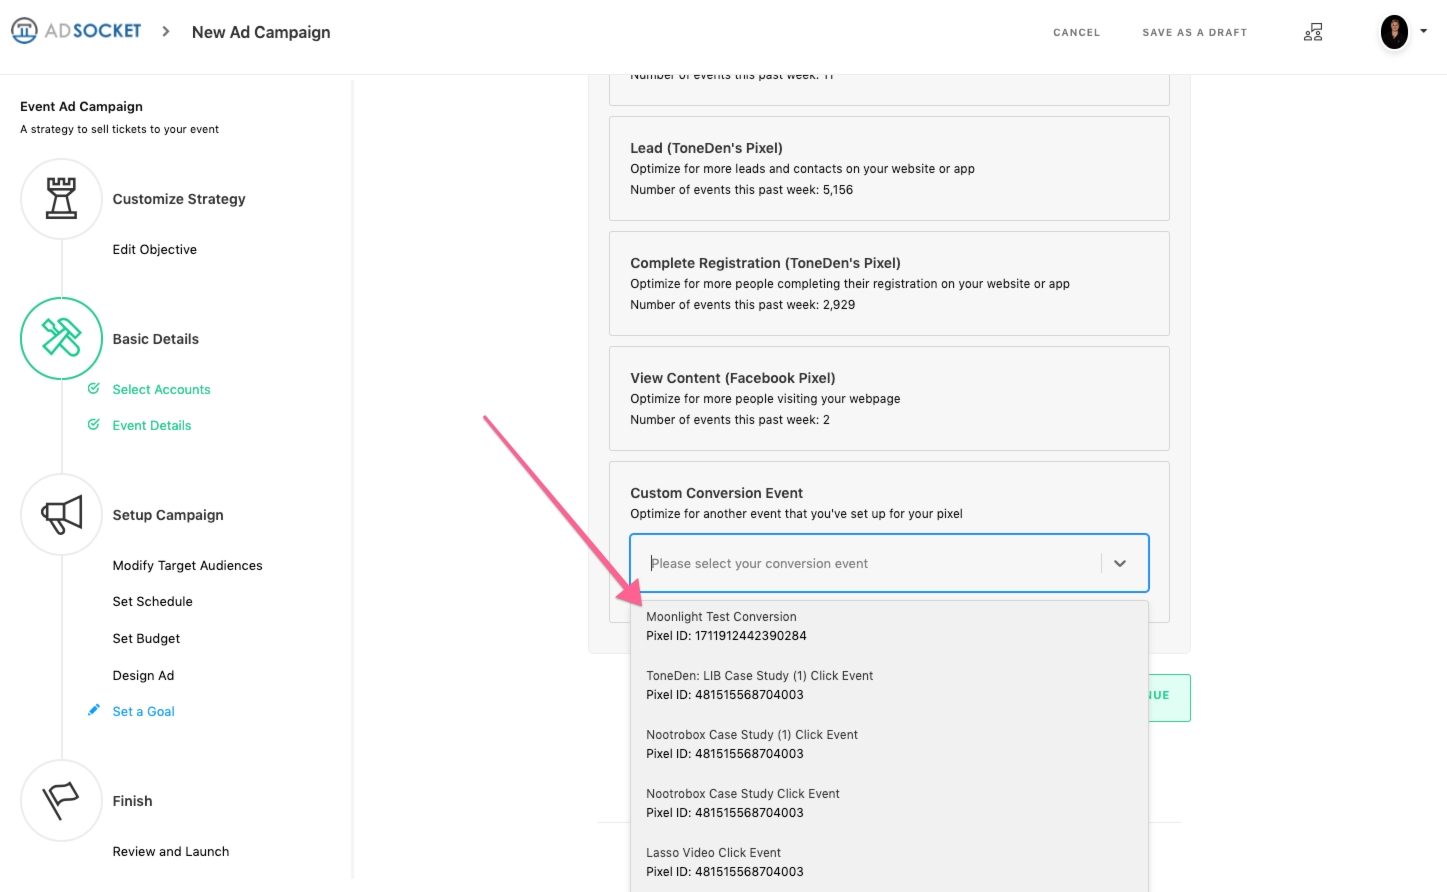Click the Custom Conversion Event heading
This screenshot has width=1447, height=892.
point(716,493)
